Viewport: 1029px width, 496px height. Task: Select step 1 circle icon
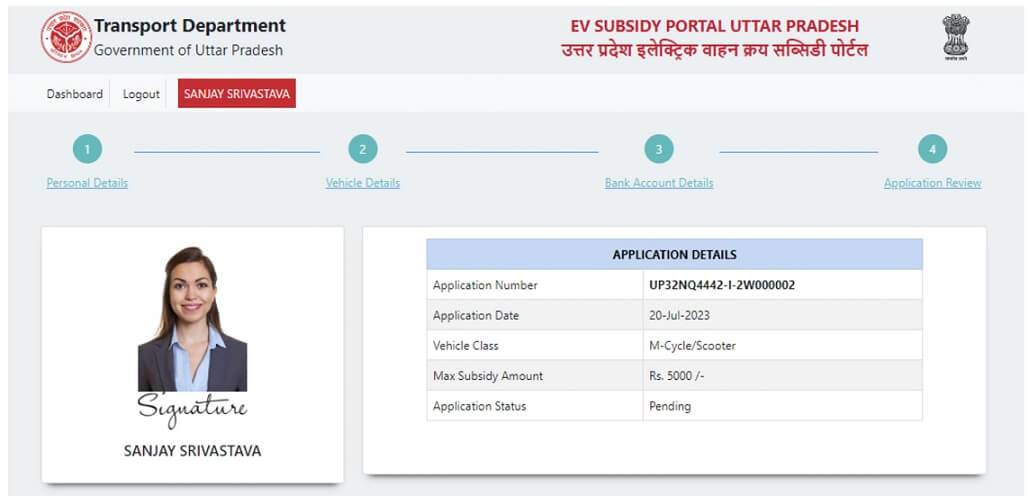tap(87, 150)
